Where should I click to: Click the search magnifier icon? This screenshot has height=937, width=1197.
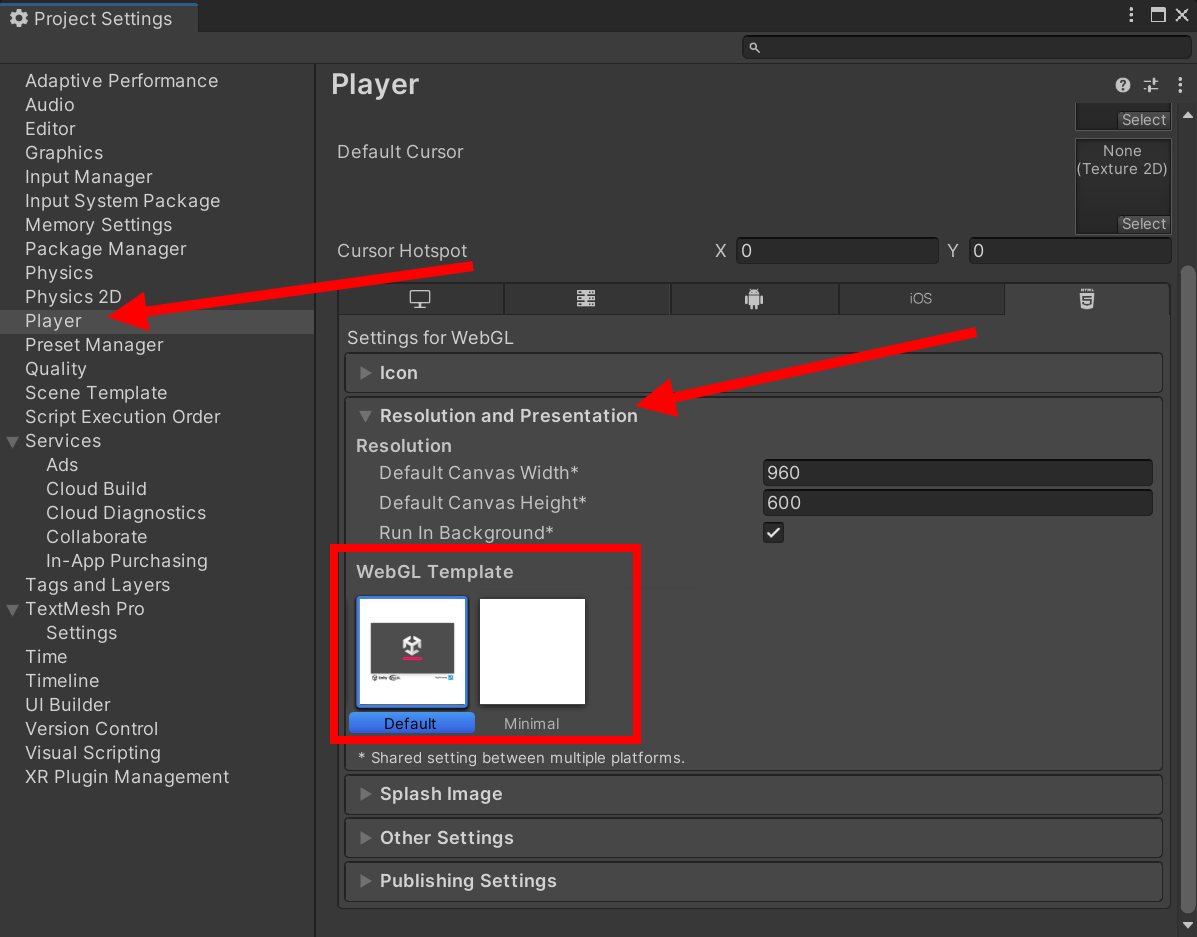click(754, 47)
